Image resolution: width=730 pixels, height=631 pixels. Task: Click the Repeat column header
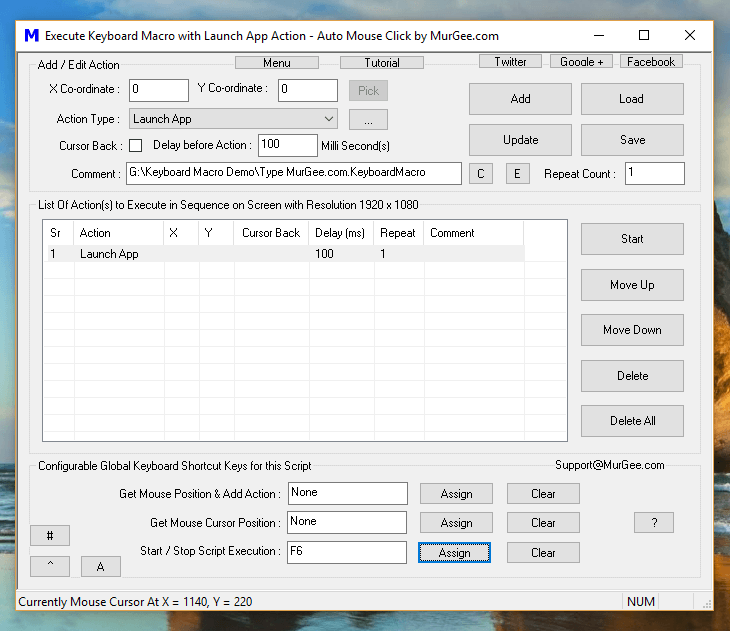[398, 233]
